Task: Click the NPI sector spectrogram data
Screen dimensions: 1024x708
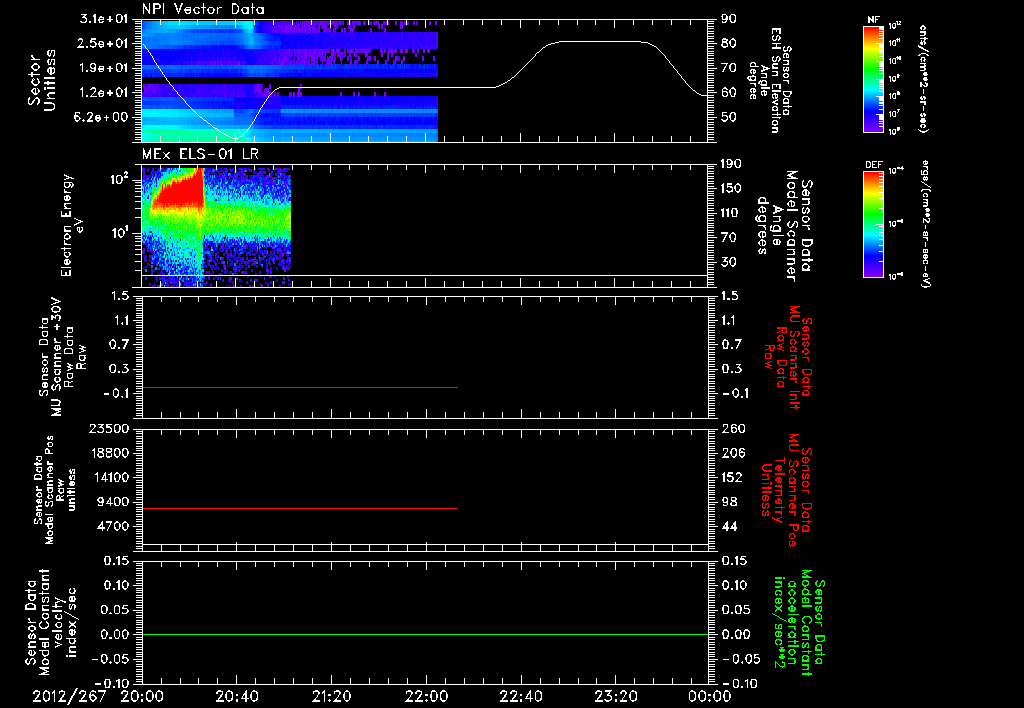Action: click(x=289, y=81)
